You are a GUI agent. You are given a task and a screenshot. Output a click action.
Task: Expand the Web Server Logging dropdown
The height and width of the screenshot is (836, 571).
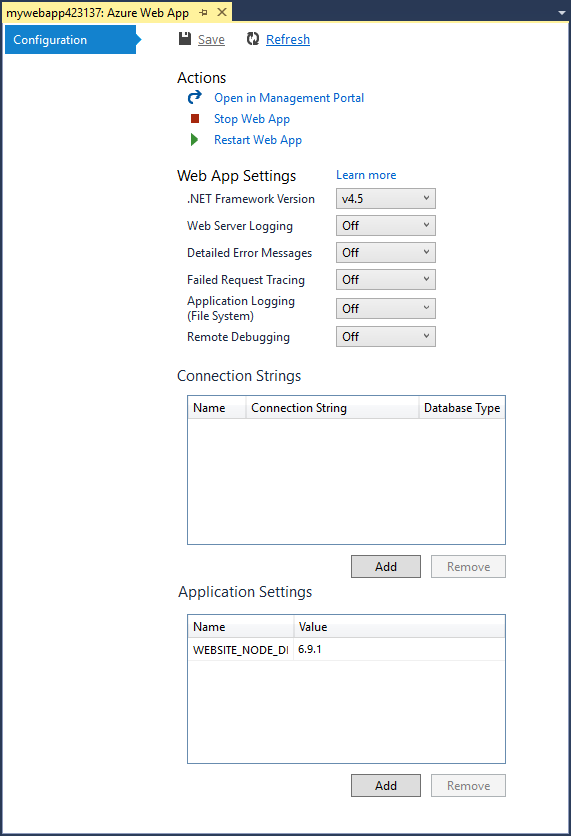(x=385, y=226)
